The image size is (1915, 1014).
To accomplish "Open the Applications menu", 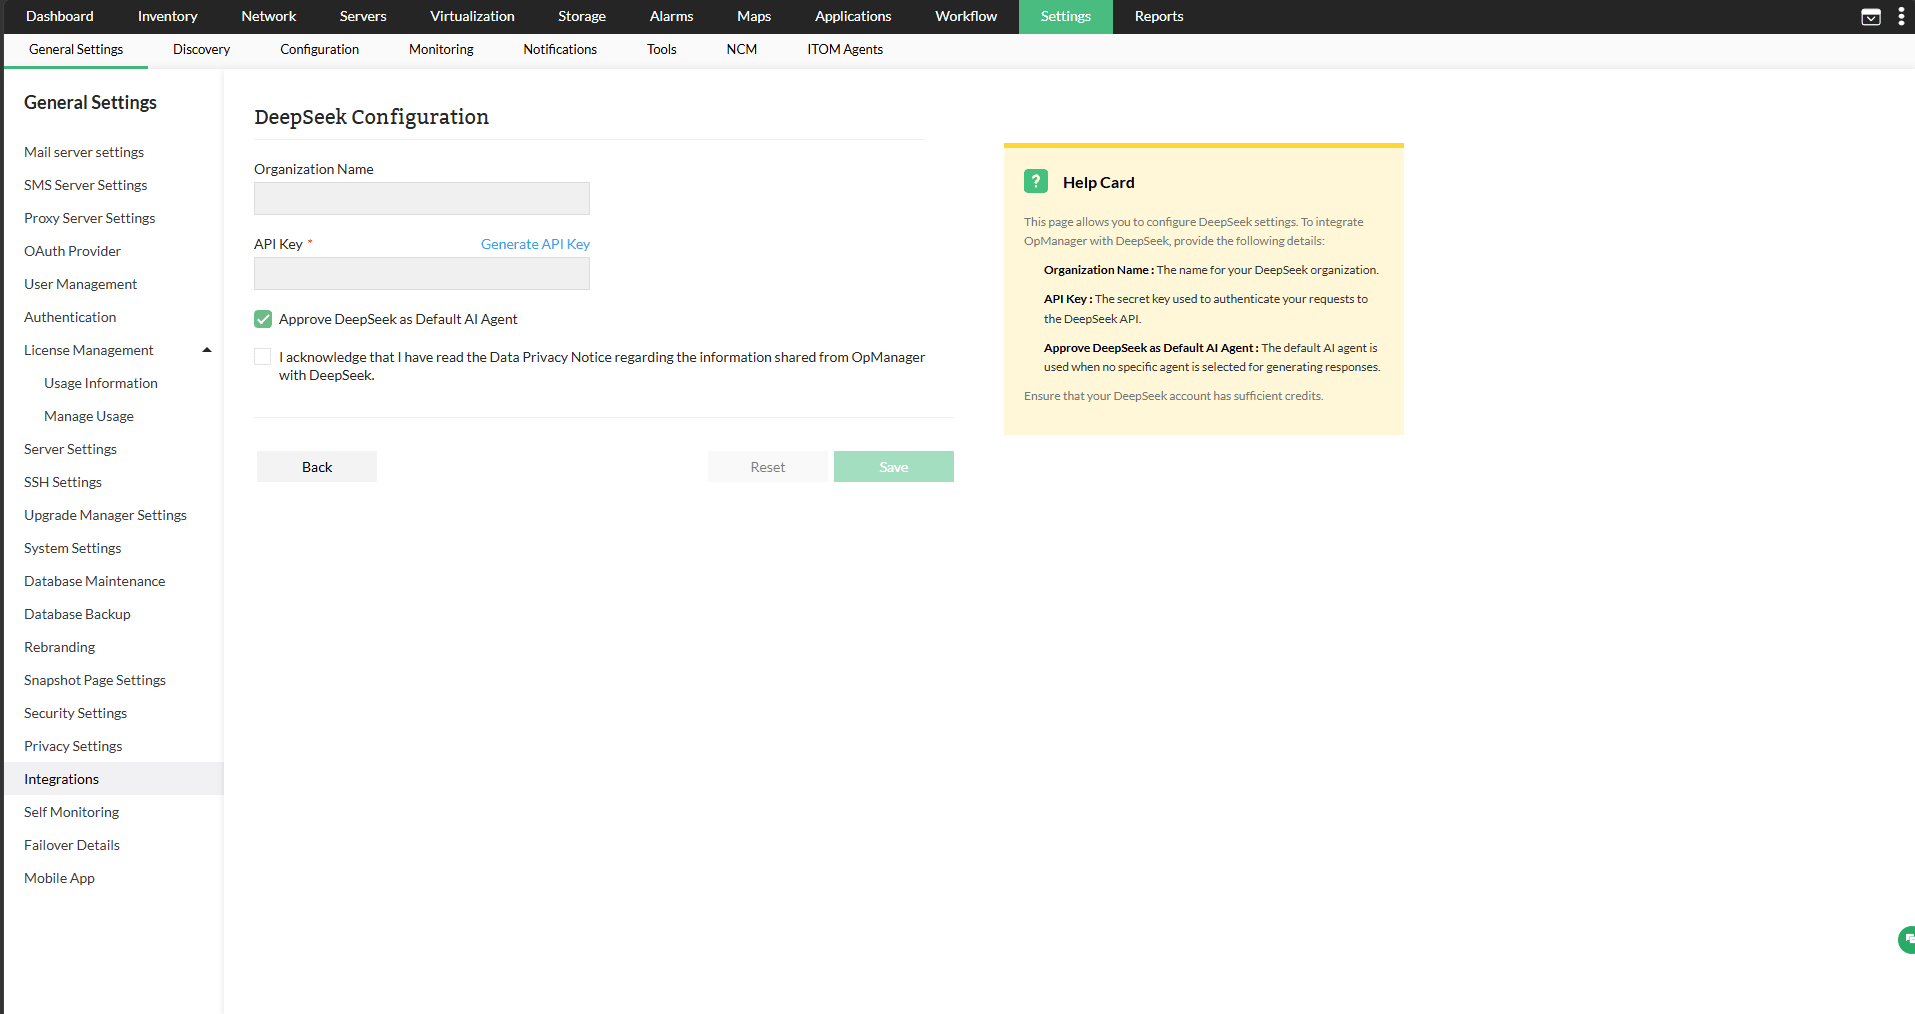I will pos(853,17).
